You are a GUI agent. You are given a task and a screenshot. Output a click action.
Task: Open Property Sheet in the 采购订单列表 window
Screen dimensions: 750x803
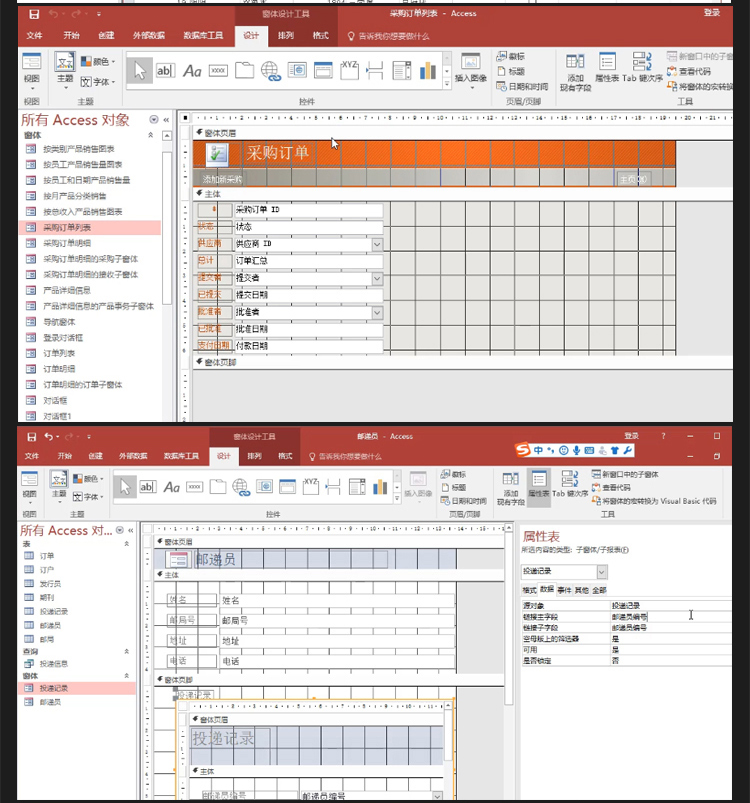coord(607,67)
